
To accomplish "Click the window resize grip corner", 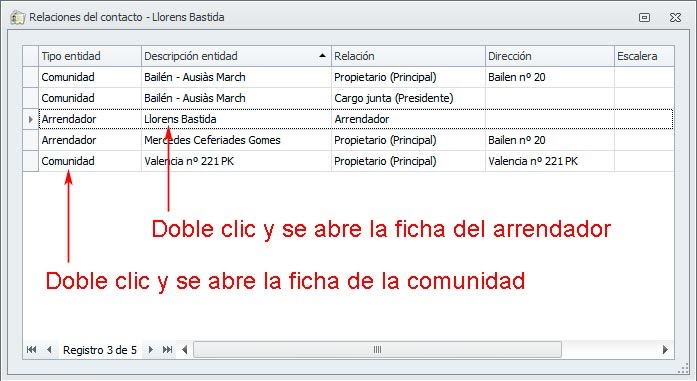I will (683, 369).
